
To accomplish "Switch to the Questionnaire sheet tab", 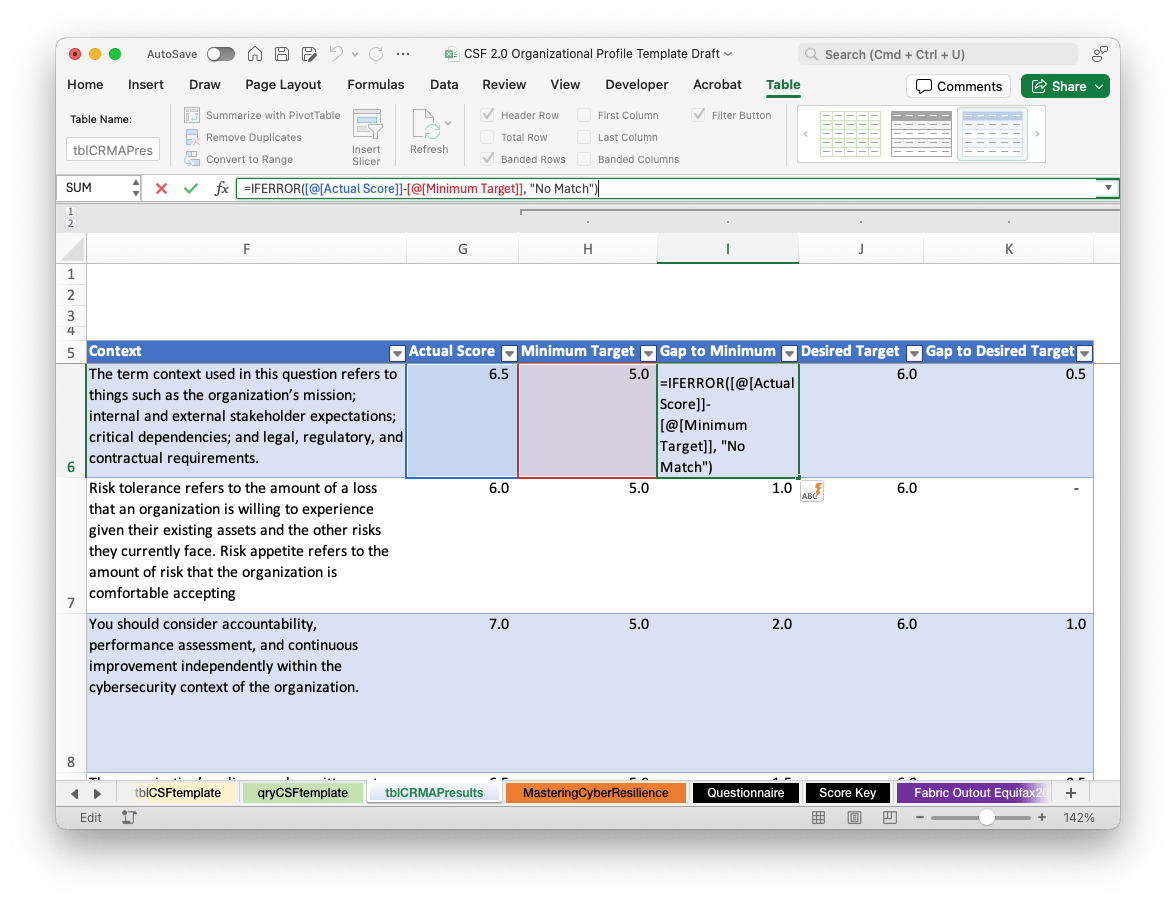I will pos(746,793).
